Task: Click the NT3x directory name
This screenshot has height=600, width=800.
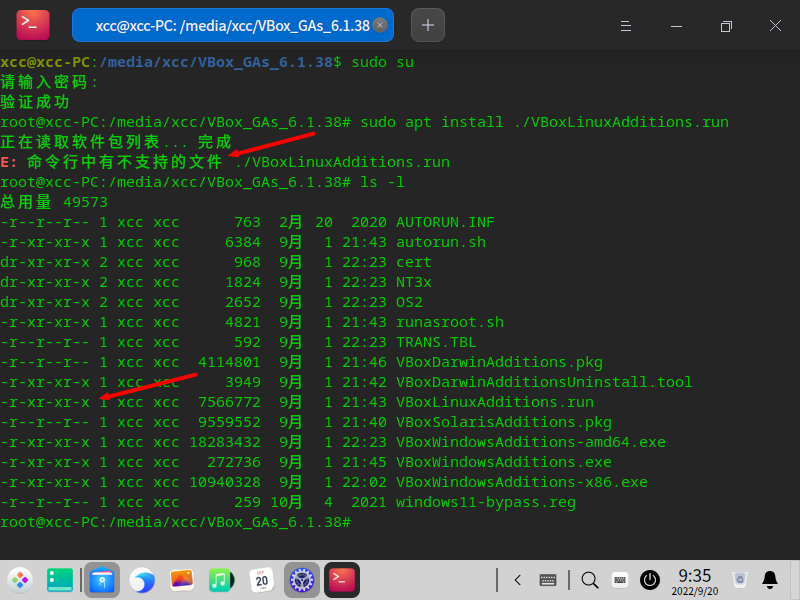Action: point(414,282)
